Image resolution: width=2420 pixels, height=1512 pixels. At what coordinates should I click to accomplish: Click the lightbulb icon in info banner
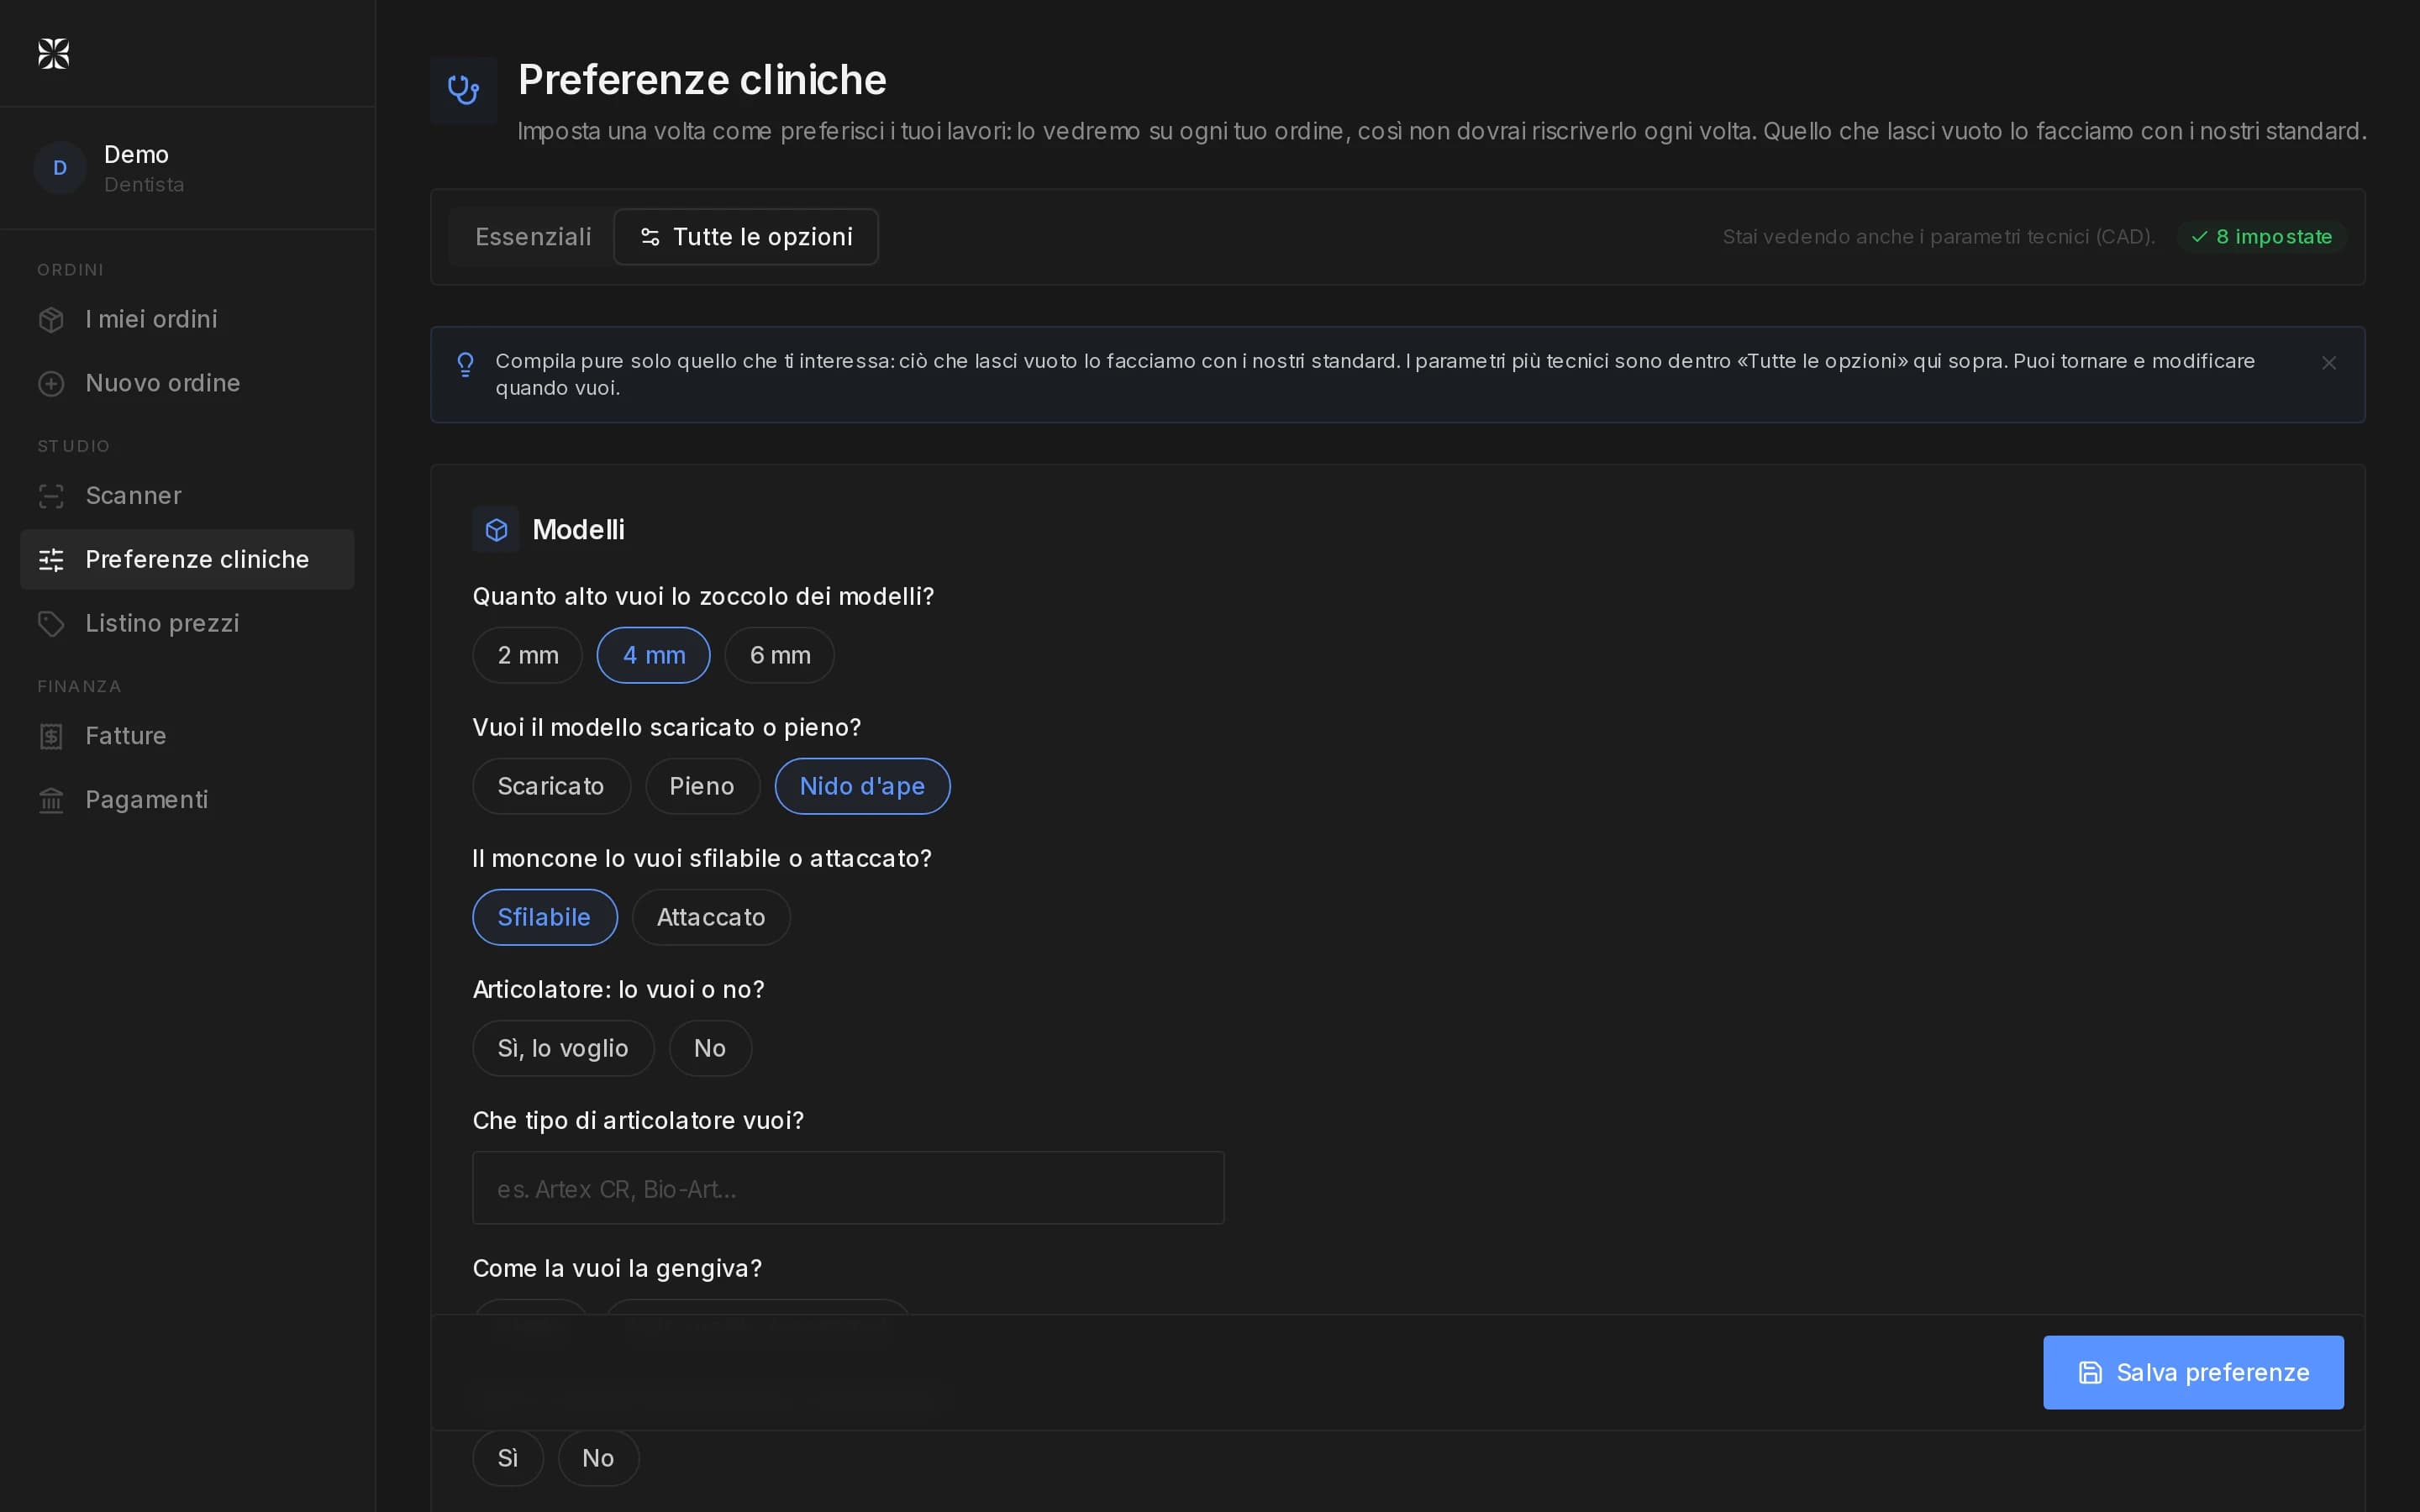[465, 364]
